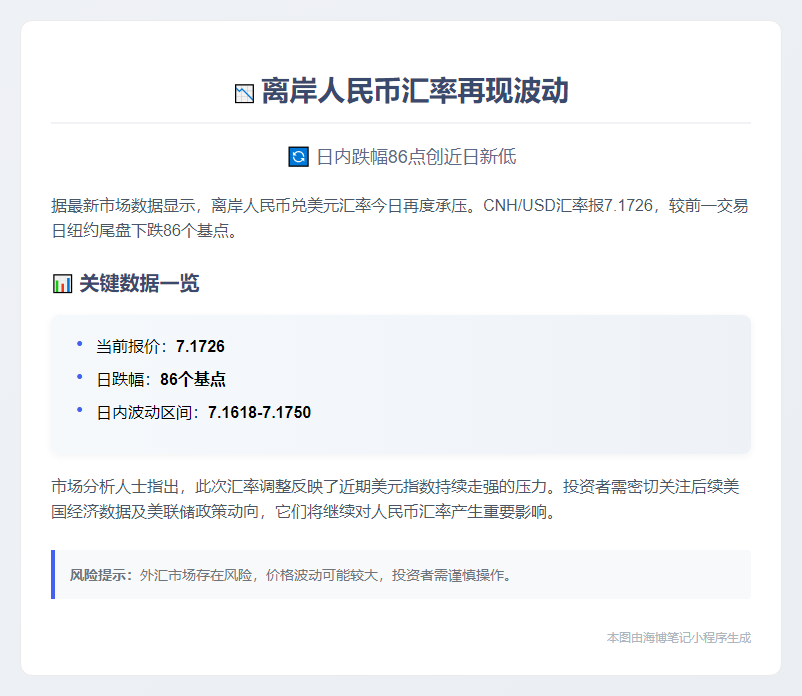Click the title 离岸人民币汇率再现波动
Viewport: 802px width, 696px height.
(x=415, y=91)
